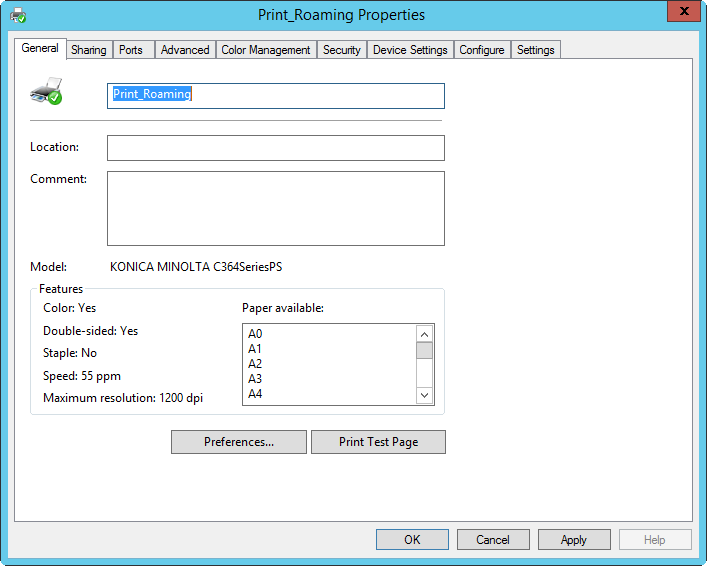Open the Ports tab

tap(130, 50)
